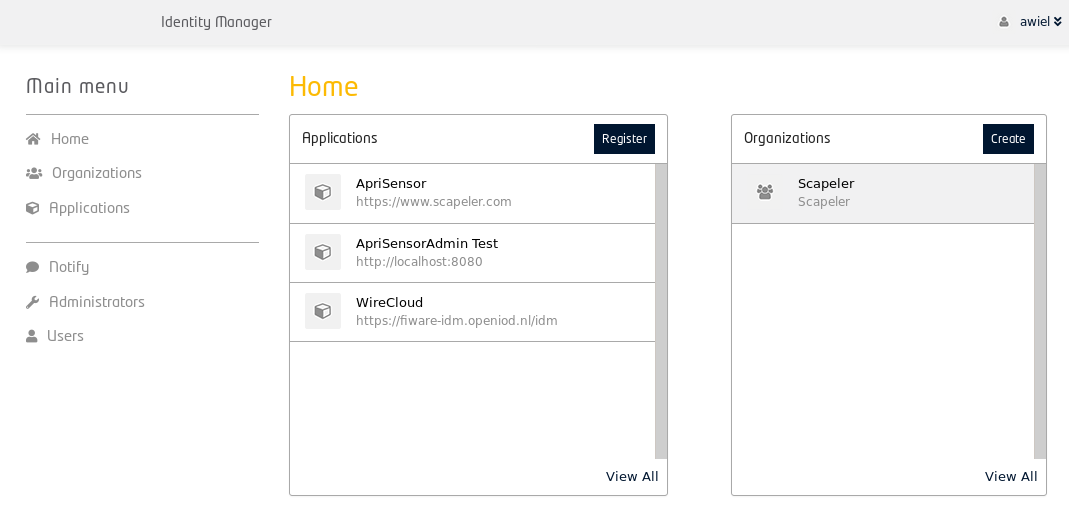Click the Users person icon in sidebar
The image size is (1069, 520).
coord(31,336)
